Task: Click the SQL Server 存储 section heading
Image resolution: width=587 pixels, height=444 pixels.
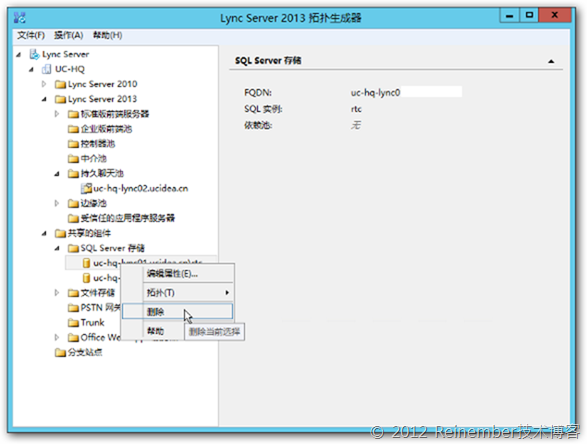Action: (268, 61)
